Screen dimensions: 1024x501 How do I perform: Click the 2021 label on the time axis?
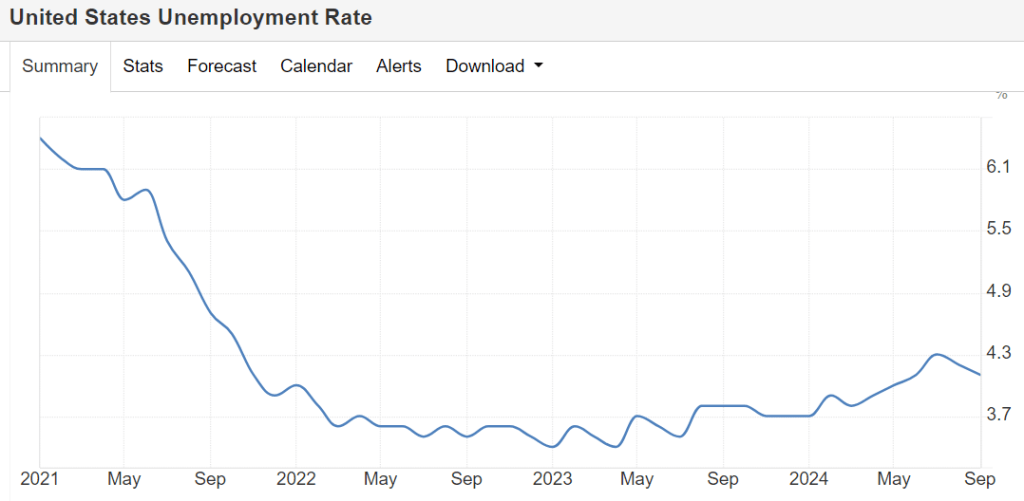39,480
